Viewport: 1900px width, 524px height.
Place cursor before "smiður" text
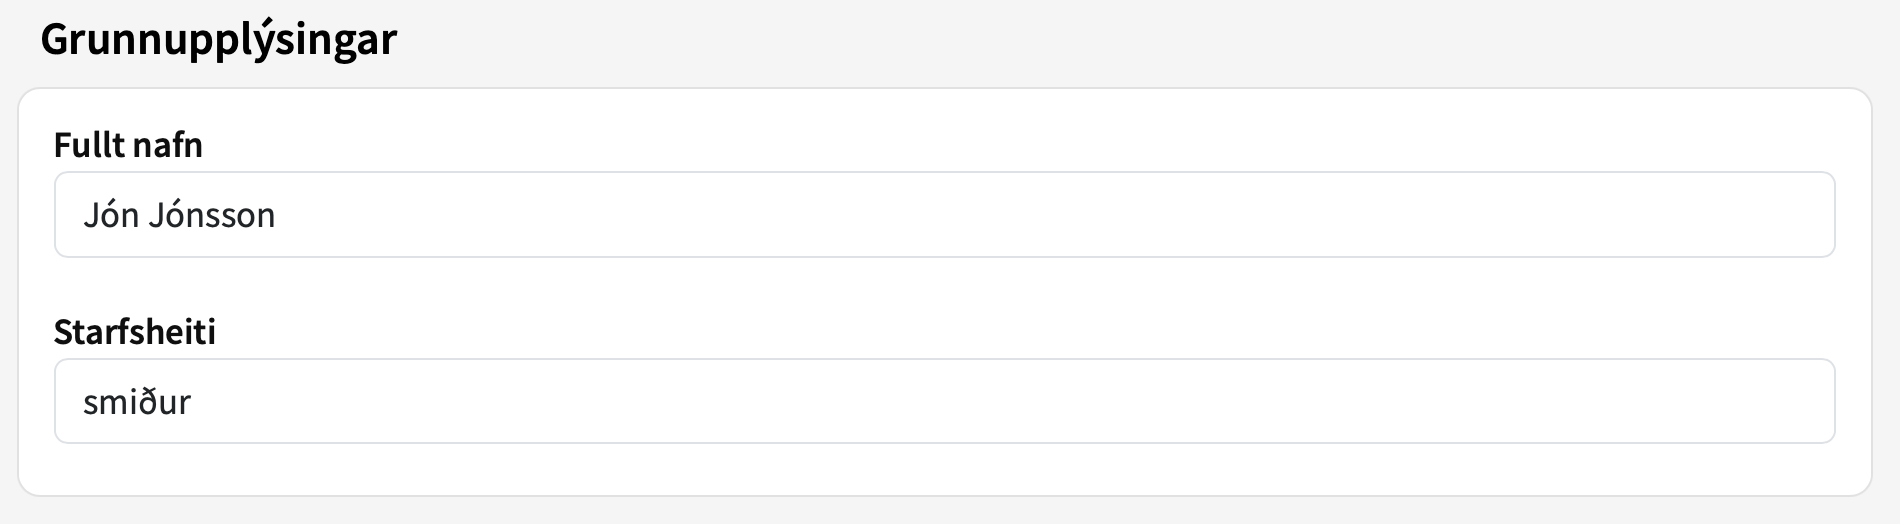pyautogui.click(x=83, y=402)
